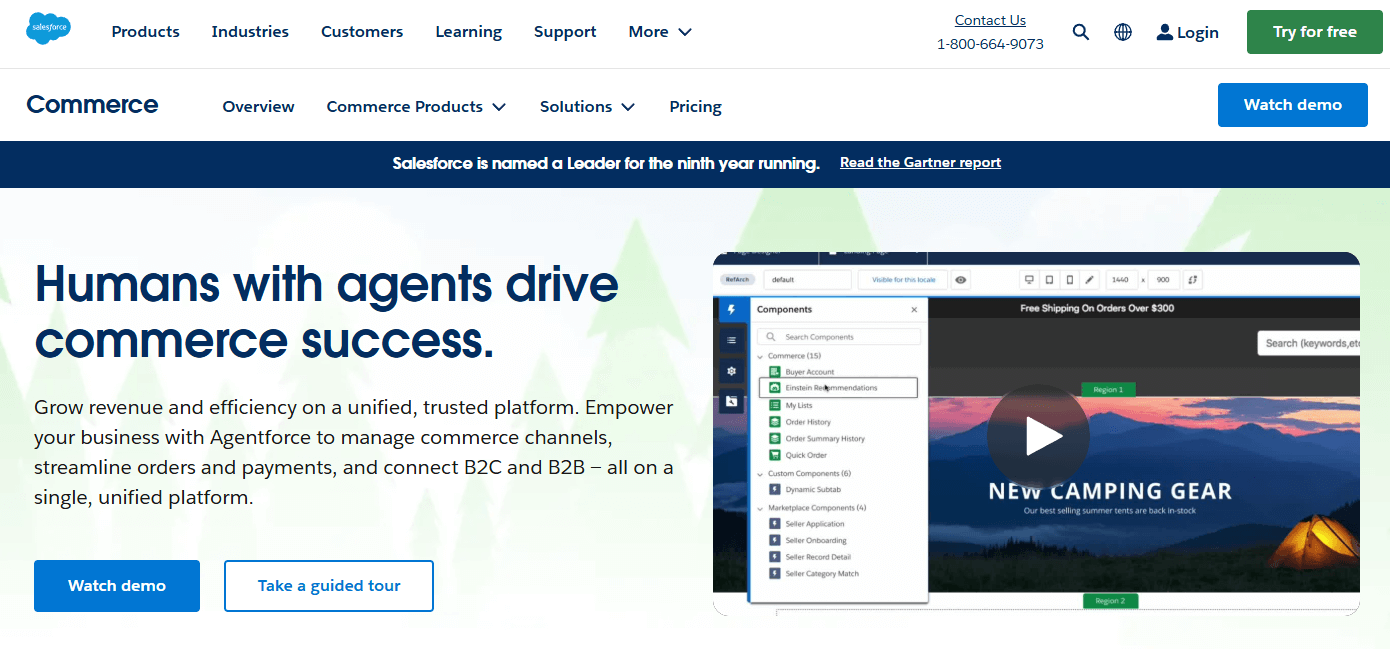Open the search magnifier in the top navigation

pos(1080,31)
